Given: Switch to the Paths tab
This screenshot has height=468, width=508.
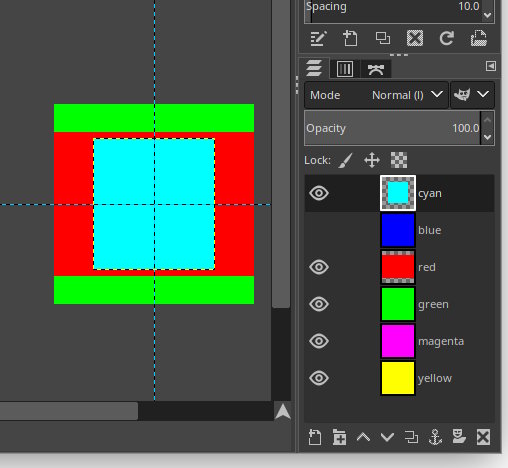Looking at the screenshot, I should tap(376, 69).
